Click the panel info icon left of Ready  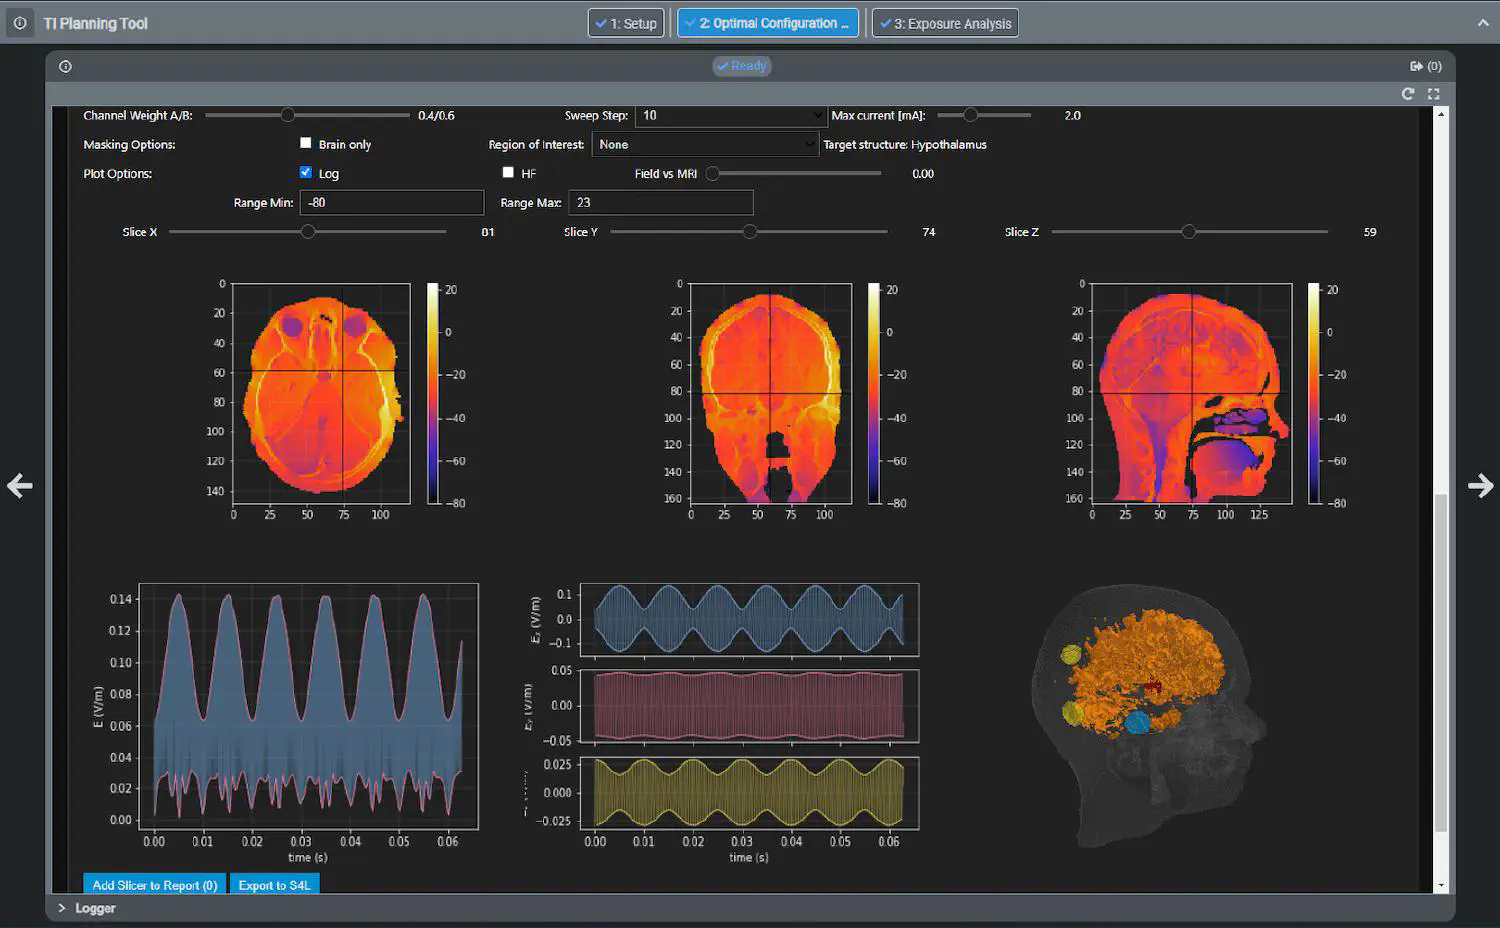(x=65, y=67)
